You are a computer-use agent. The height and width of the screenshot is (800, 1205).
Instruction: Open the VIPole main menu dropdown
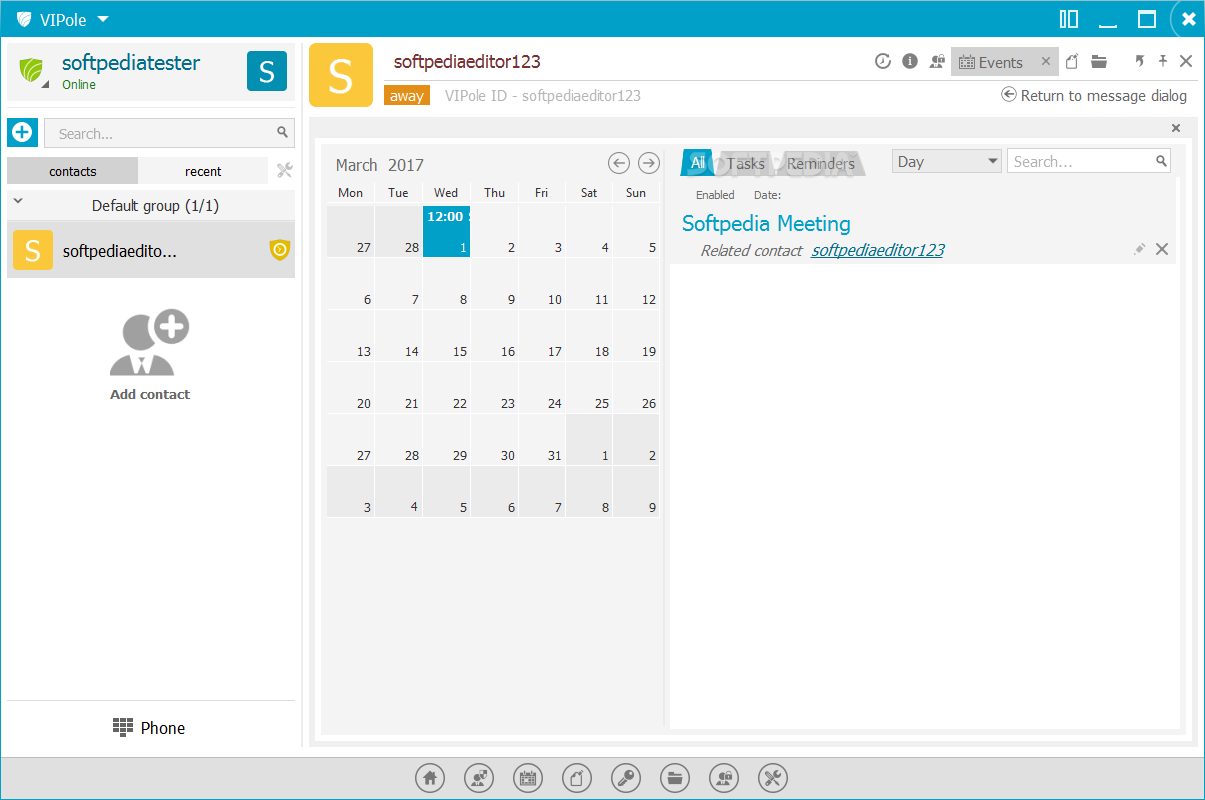[64, 19]
